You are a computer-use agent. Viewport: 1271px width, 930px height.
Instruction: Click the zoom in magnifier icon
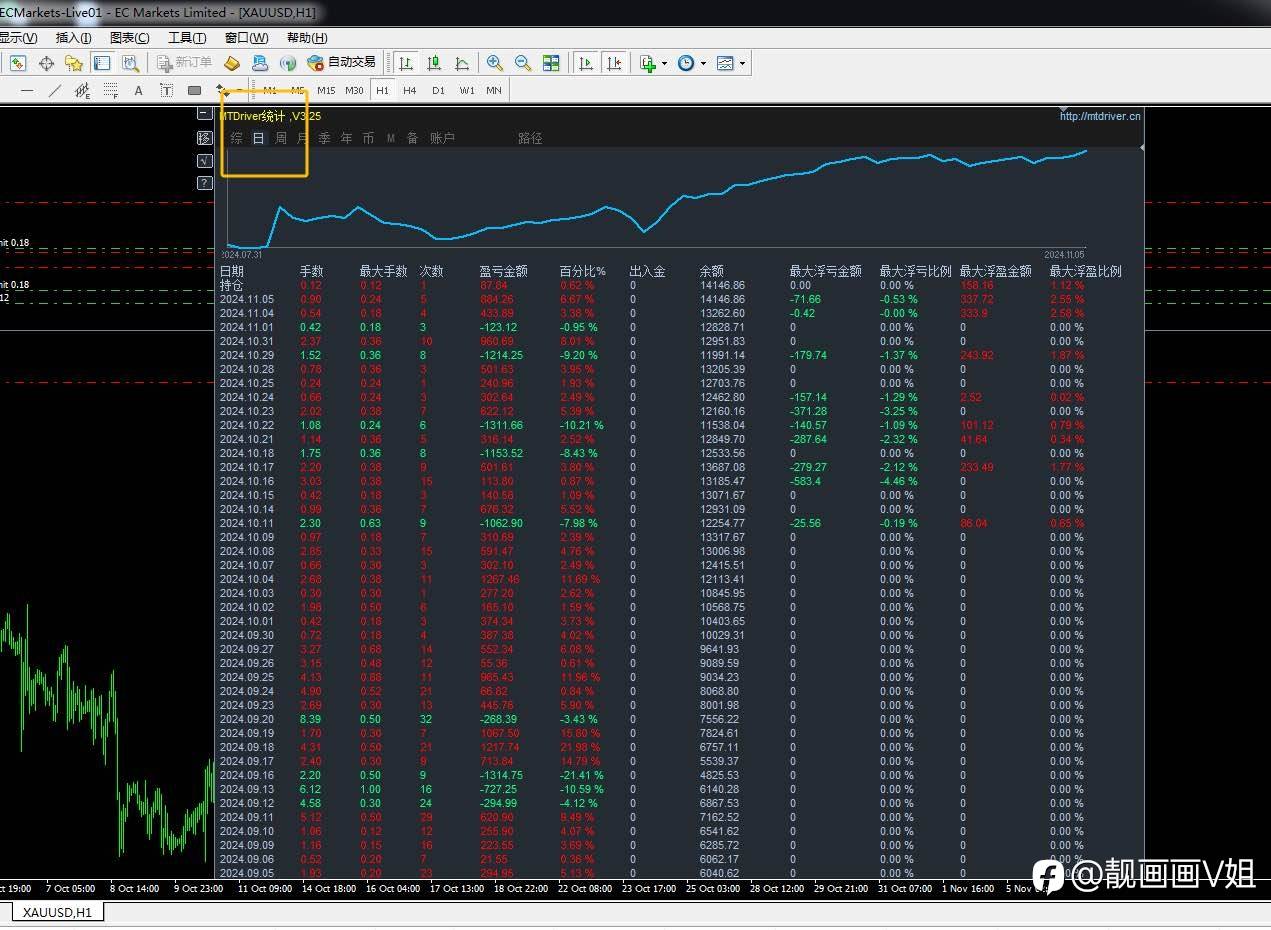[495, 63]
